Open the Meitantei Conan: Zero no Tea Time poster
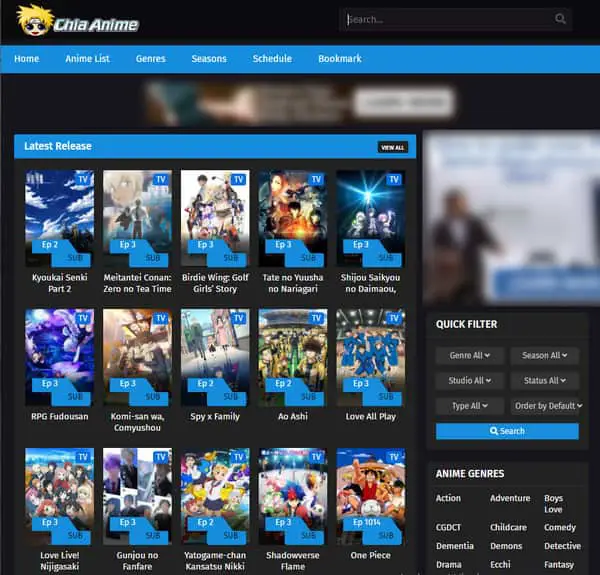The height and width of the screenshot is (575, 600). point(137,218)
